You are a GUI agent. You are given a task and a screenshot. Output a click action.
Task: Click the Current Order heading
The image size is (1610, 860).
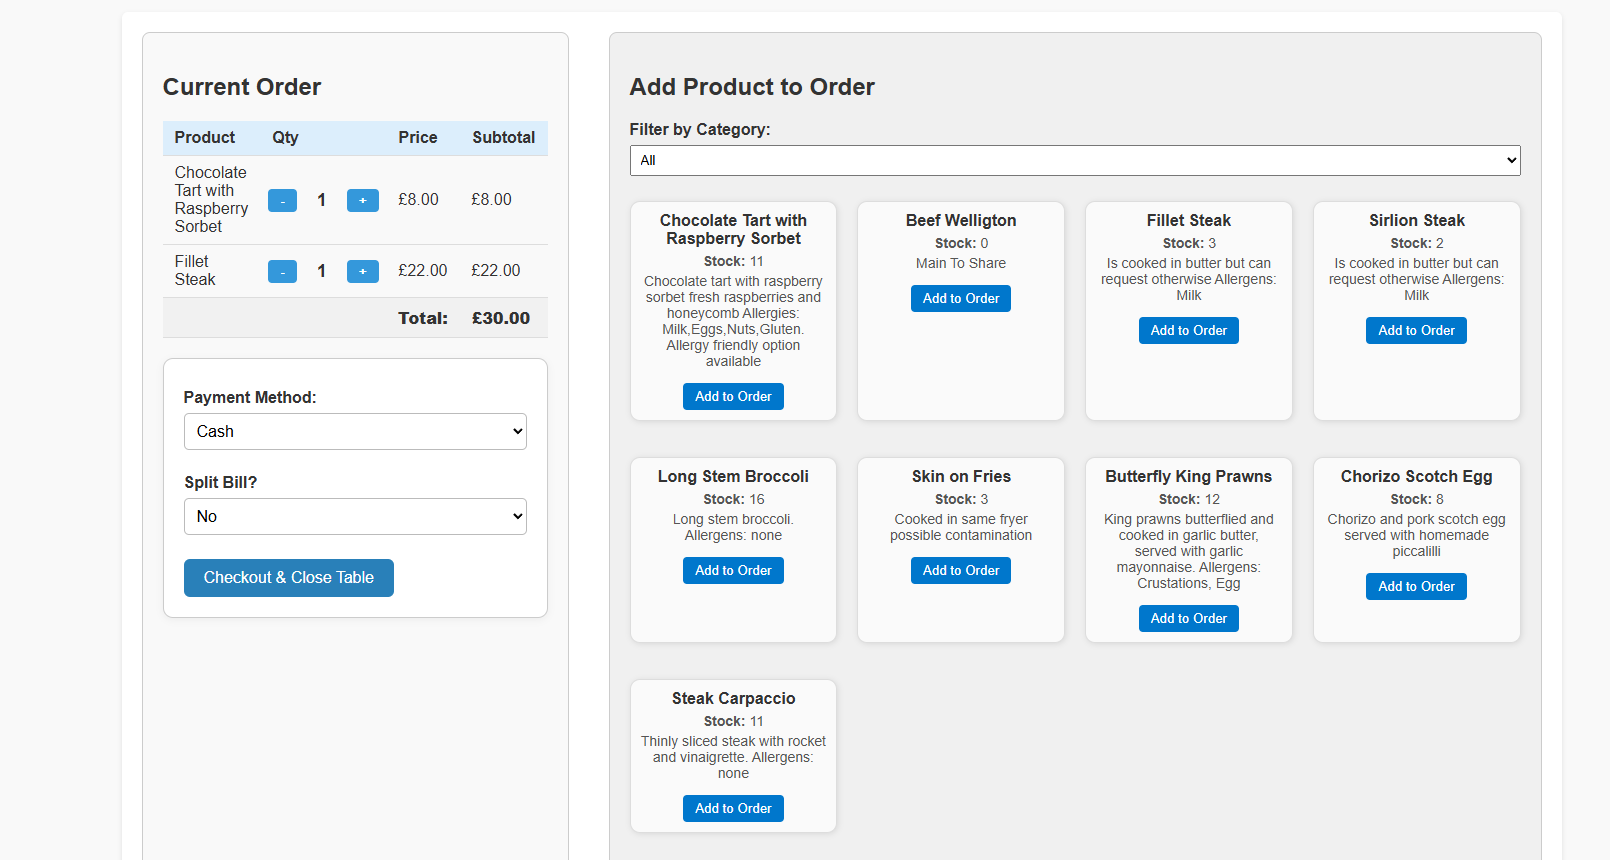pyautogui.click(x=242, y=87)
